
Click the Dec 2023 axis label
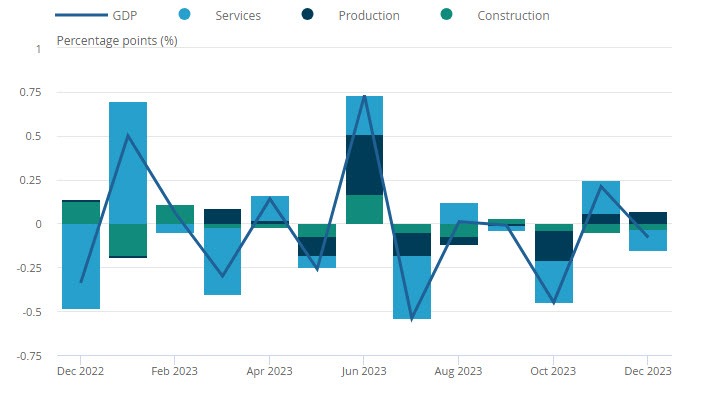point(648,371)
